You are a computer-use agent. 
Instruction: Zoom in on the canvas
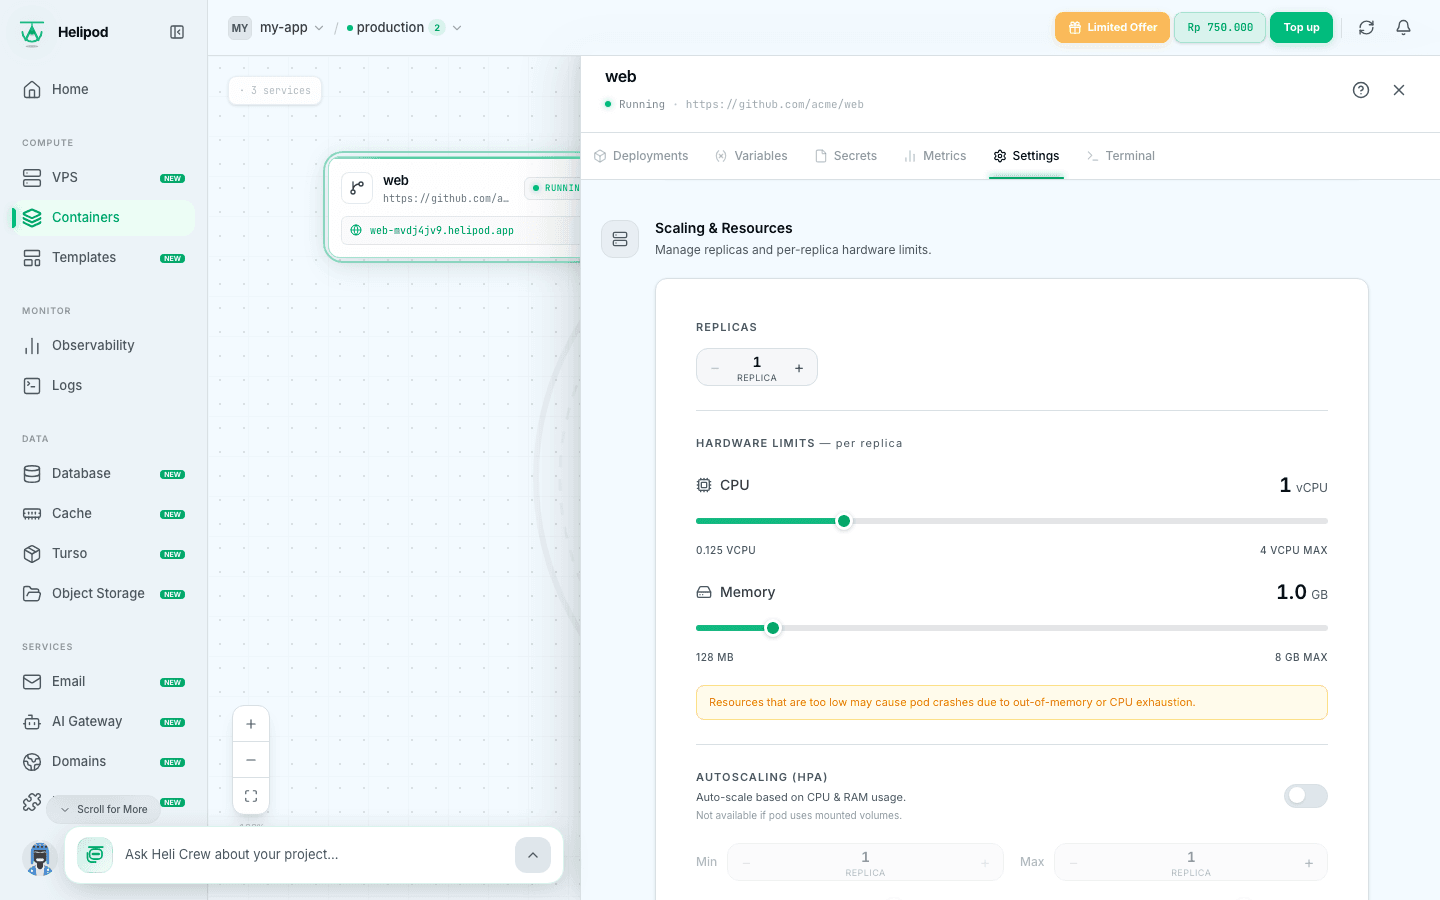click(251, 724)
